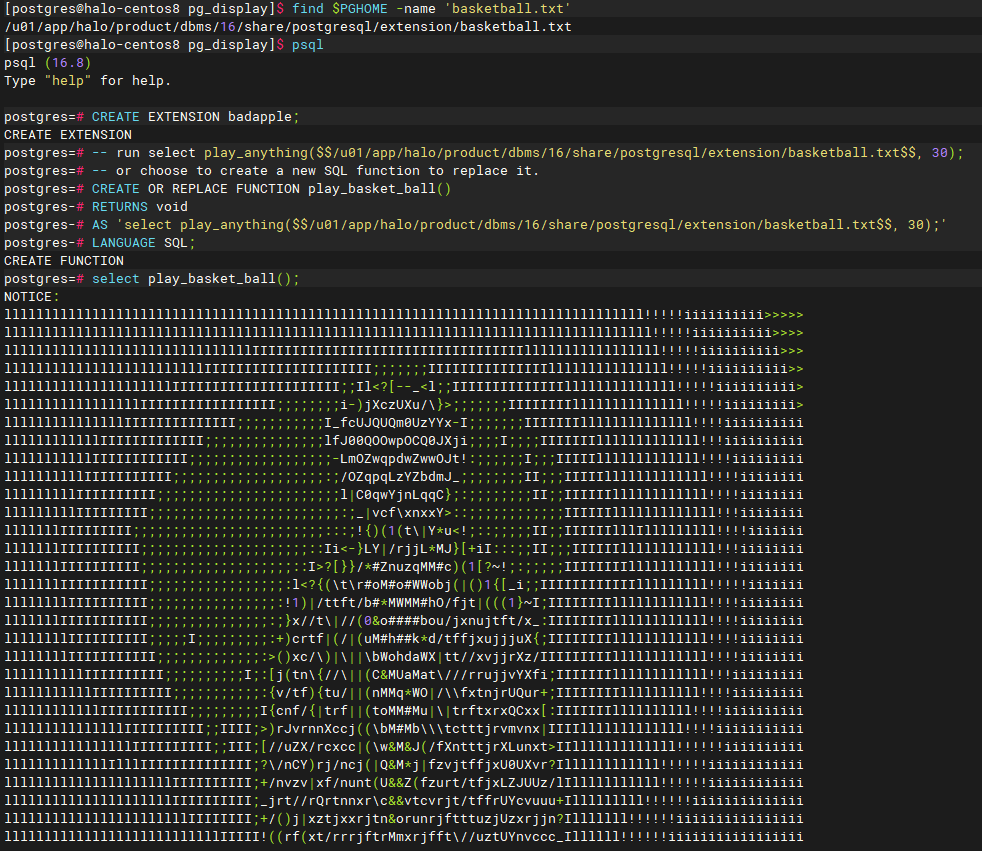The width and height of the screenshot is (982, 851).
Task: Click the last visible ASCII art row
Action: click(x=403, y=837)
